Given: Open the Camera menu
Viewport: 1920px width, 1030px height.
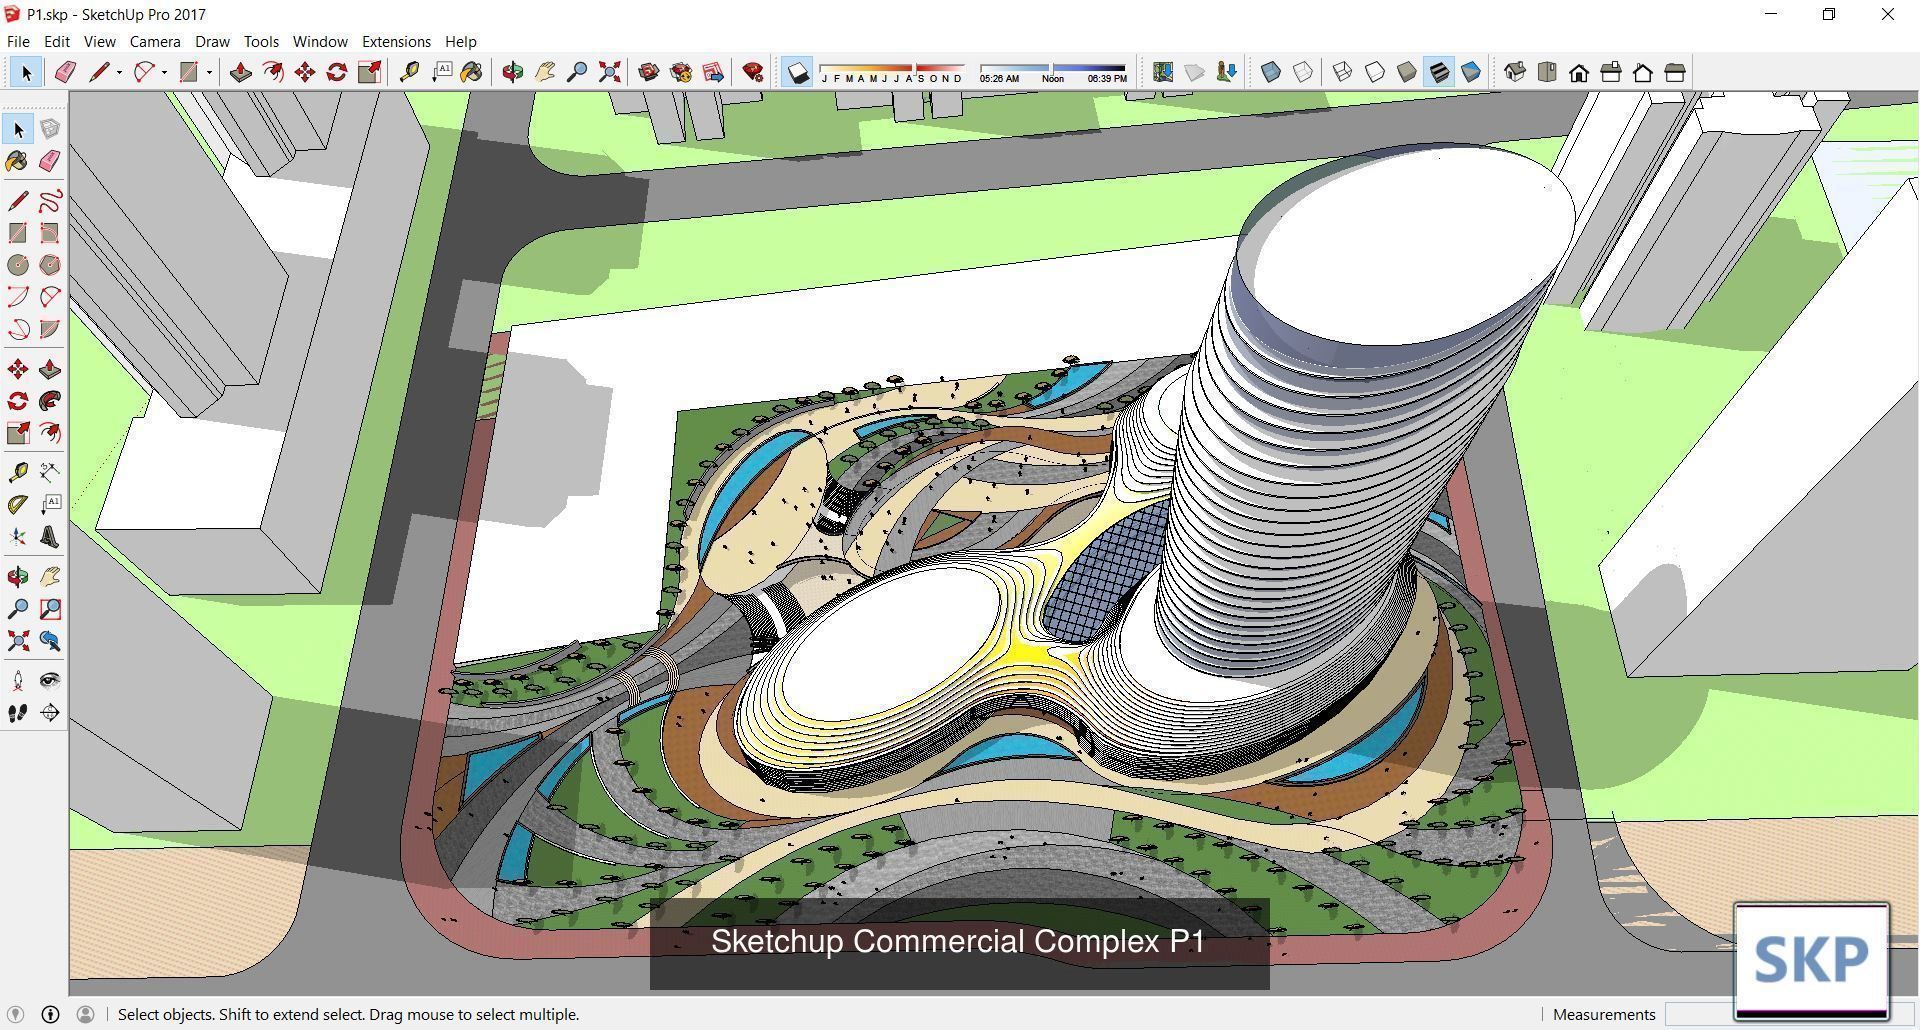Looking at the screenshot, I should (x=155, y=42).
